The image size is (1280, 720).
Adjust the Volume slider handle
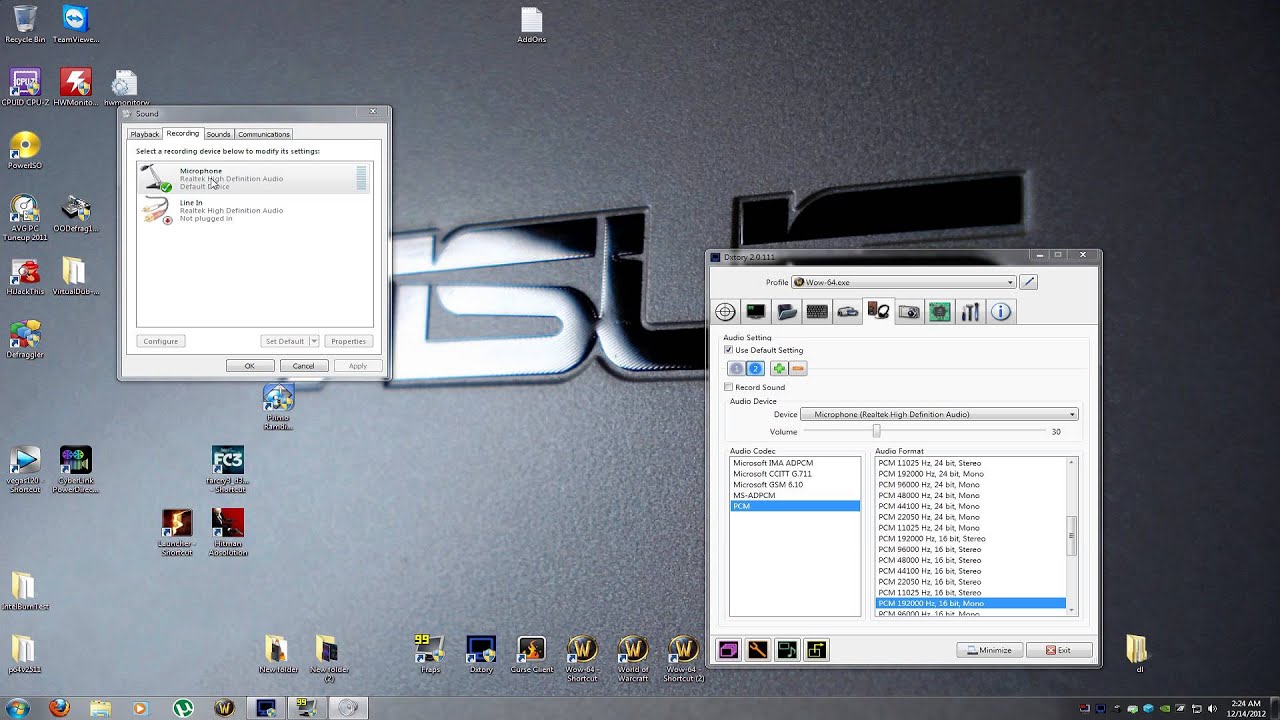(876, 431)
